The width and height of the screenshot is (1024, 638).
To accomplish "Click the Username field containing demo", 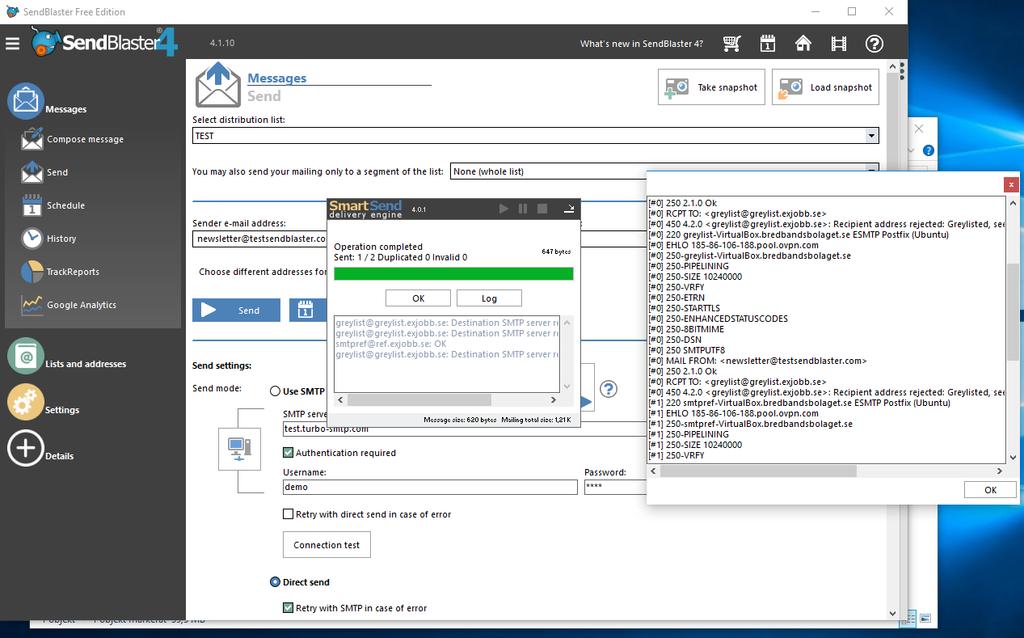I will point(430,487).
